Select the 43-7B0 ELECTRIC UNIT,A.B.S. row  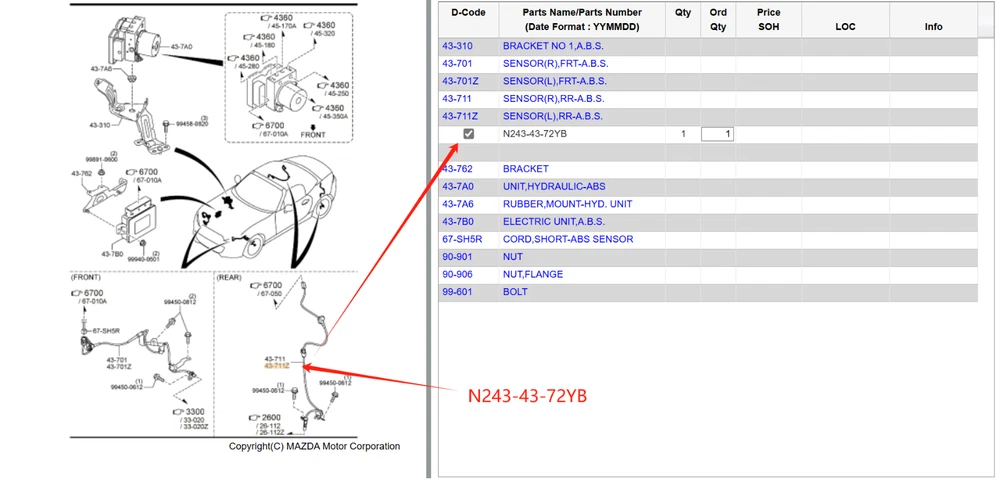tap(554, 222)
